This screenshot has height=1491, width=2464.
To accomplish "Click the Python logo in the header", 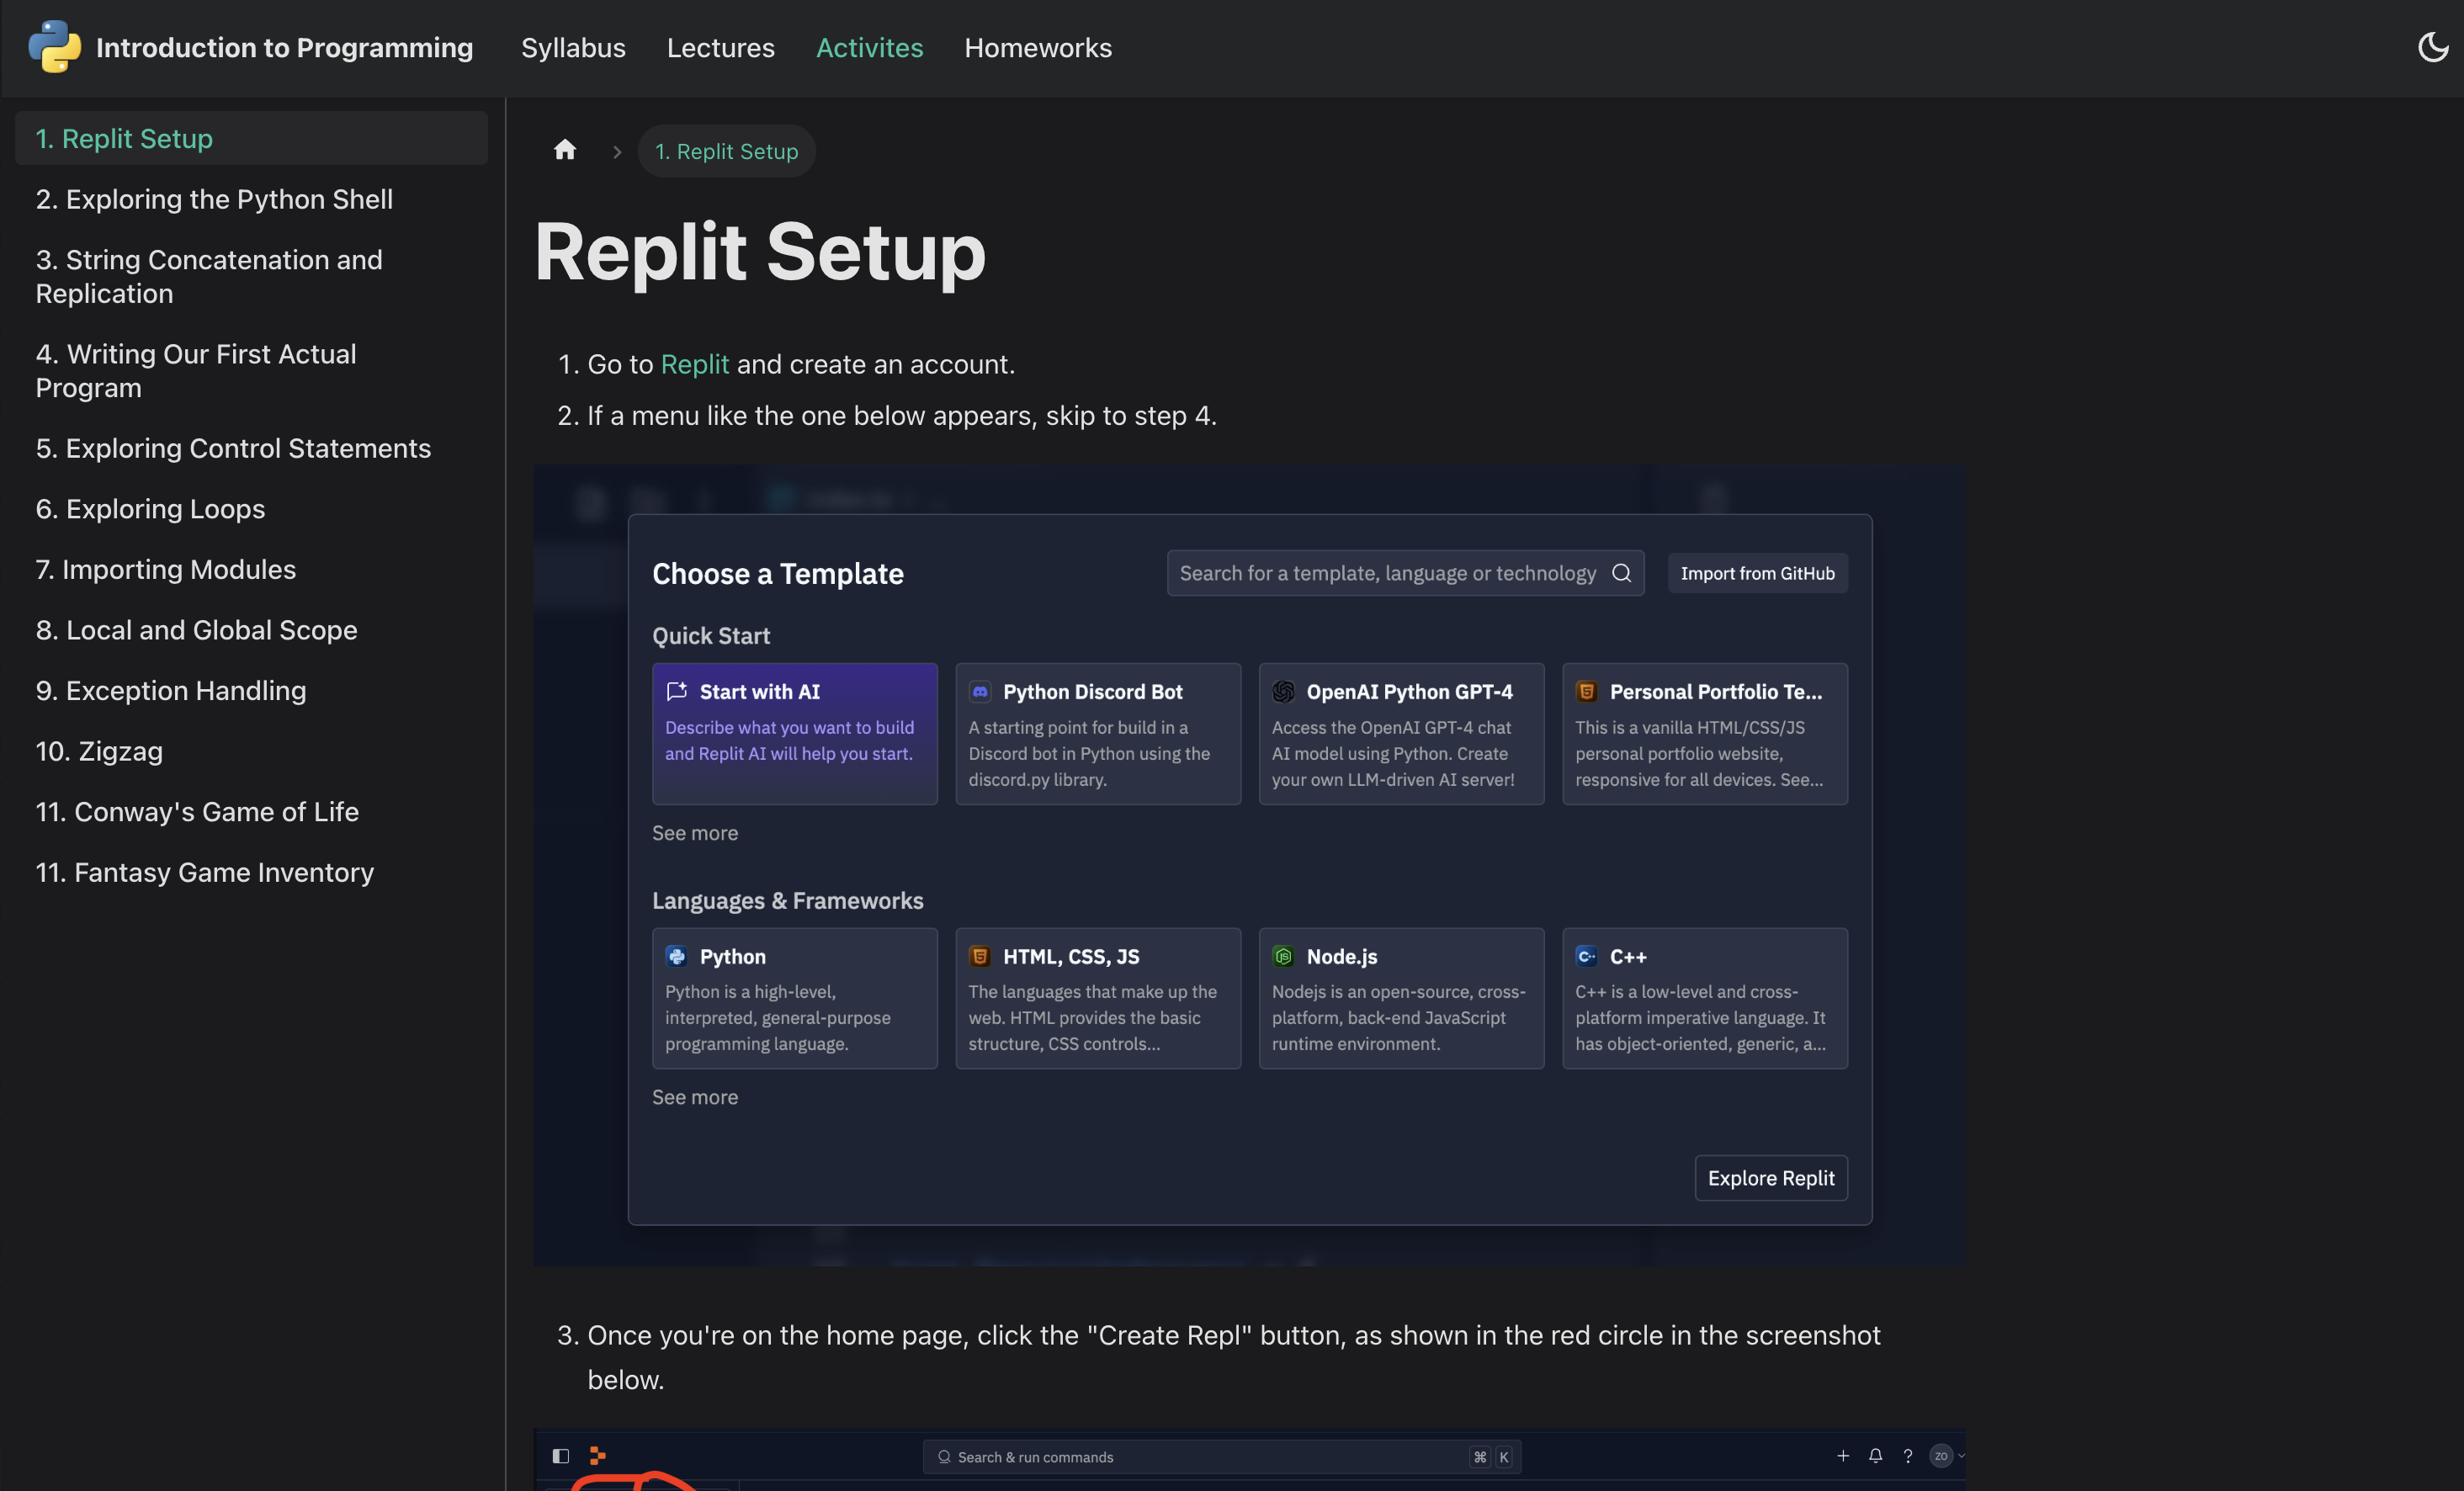I will [x=54, y=47].
